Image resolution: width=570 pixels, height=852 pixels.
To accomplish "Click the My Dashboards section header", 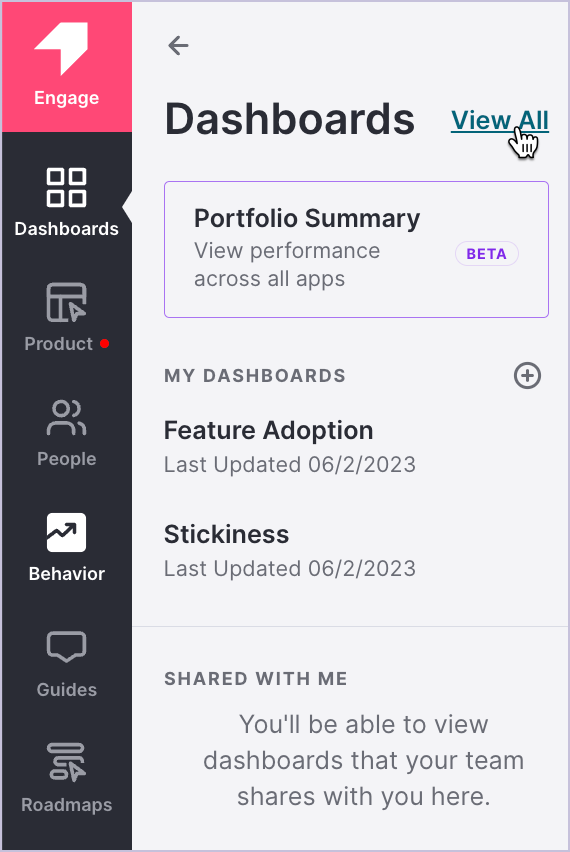I will pyautogui.click(x=255, y=376).
